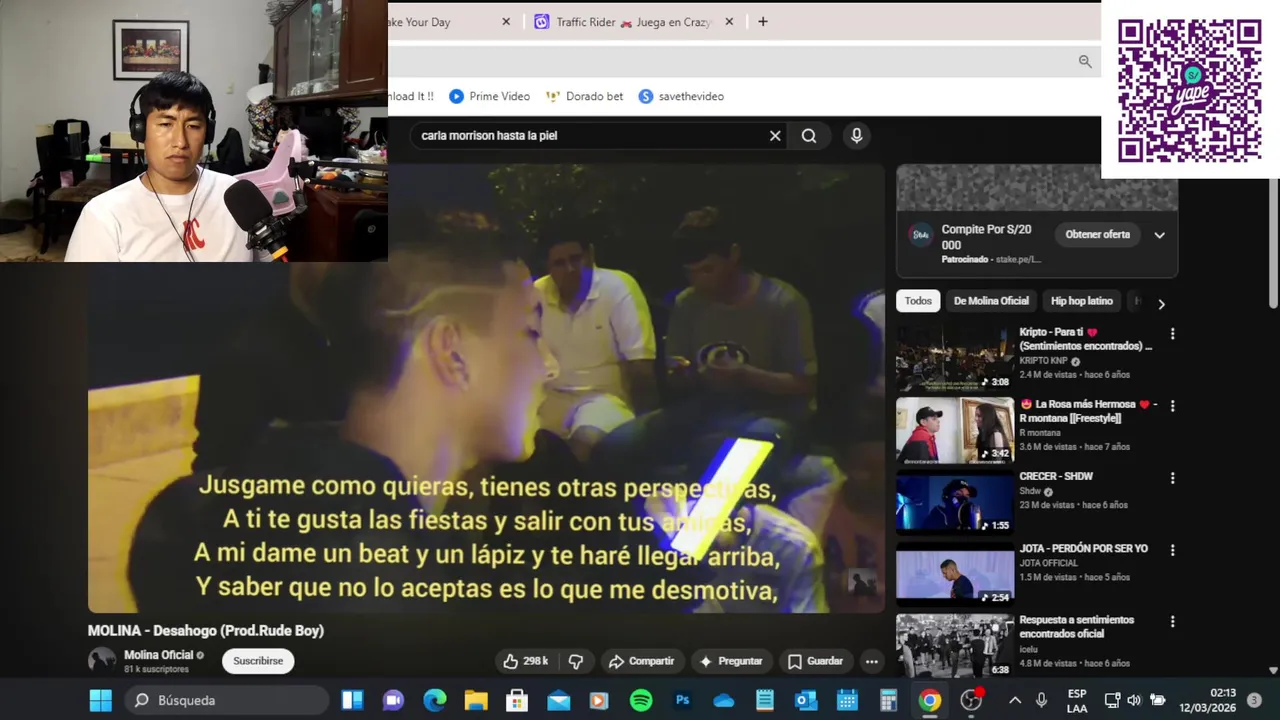Open notification badge showing 3
The image size is (1280, 720).
(x=1254, y=700)
